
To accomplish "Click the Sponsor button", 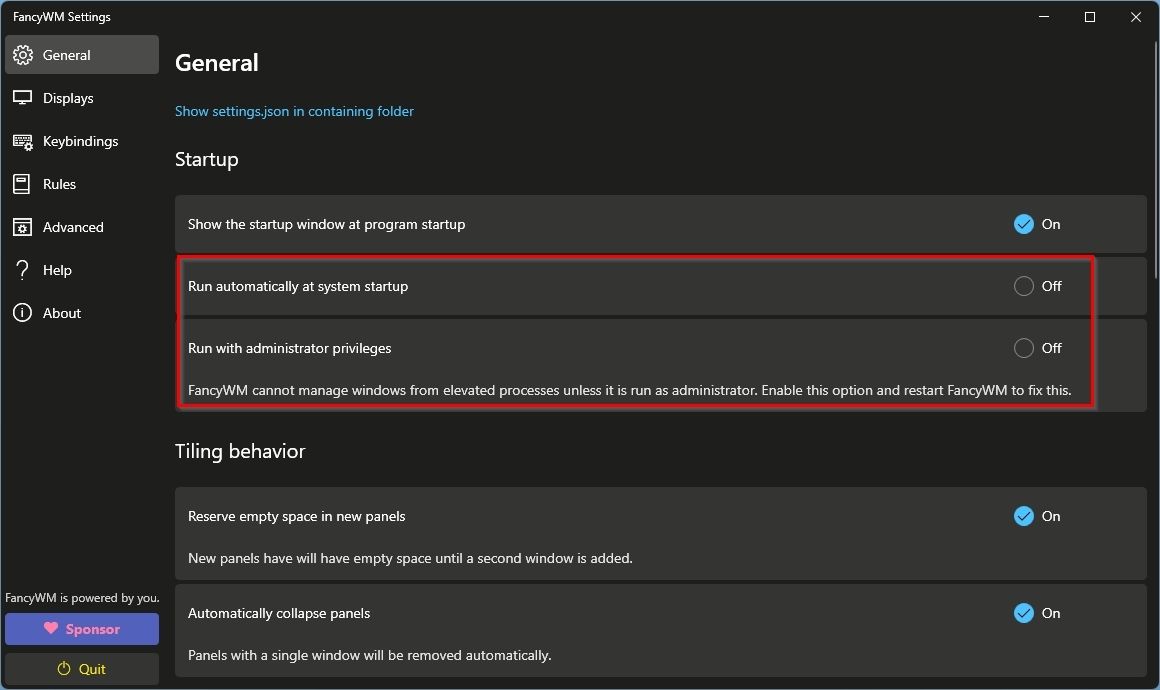I will coord(81,628).
